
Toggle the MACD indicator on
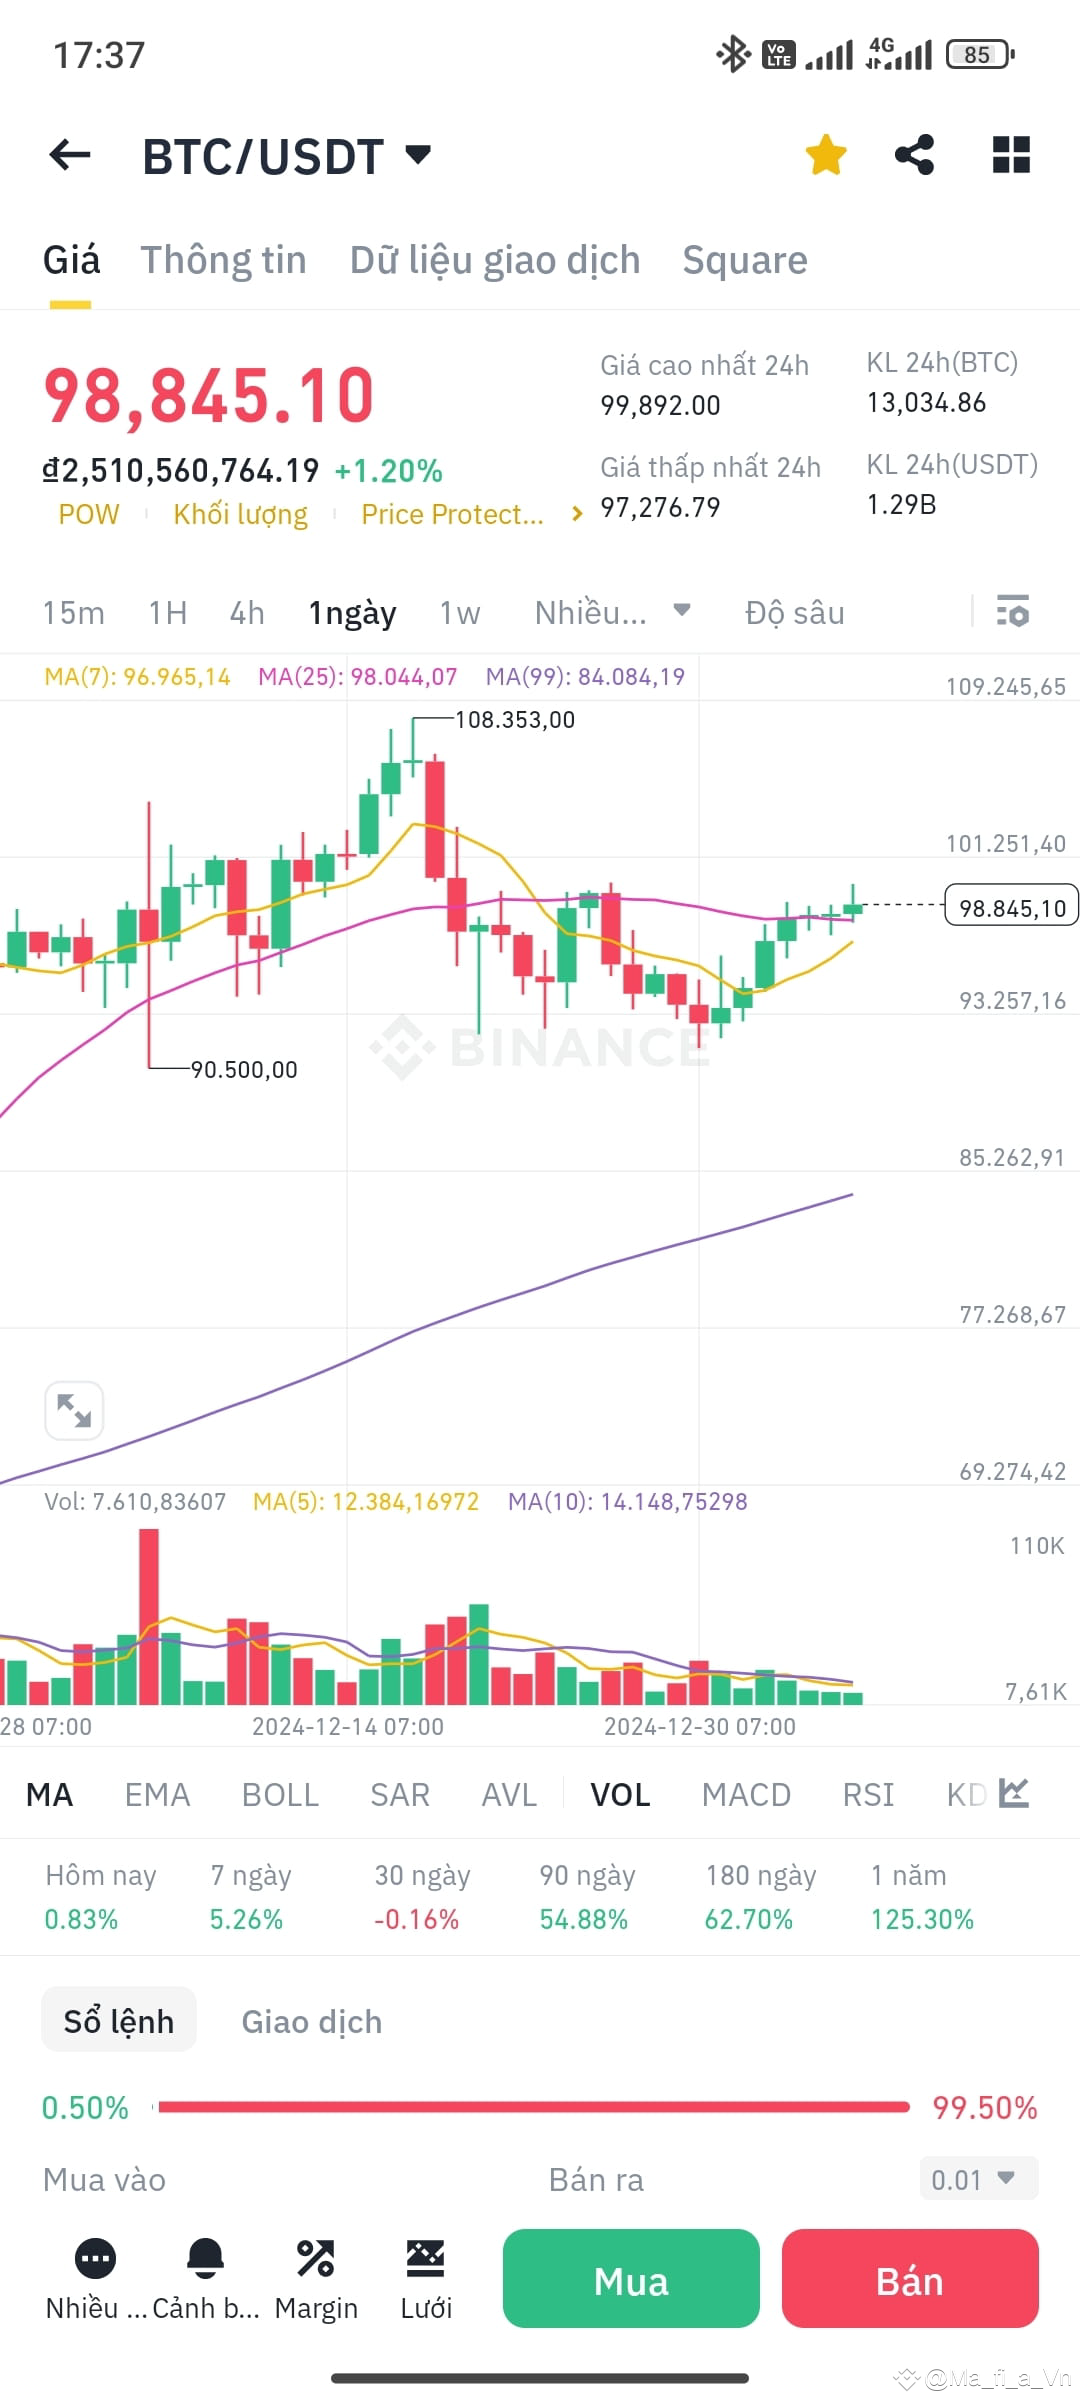click(x=745, y=1794)
